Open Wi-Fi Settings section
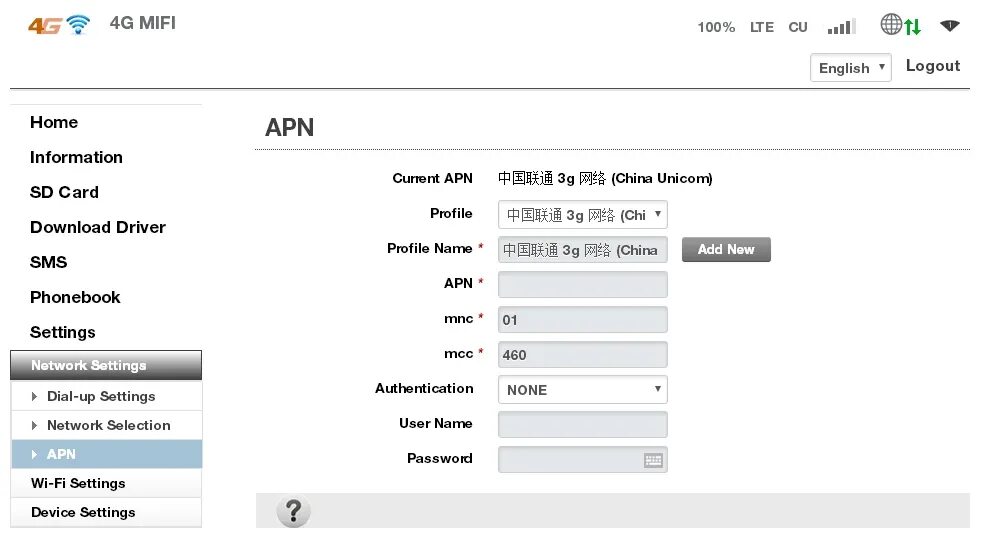Viewport: 999px width, 555px height. click(x=106, y=483)
